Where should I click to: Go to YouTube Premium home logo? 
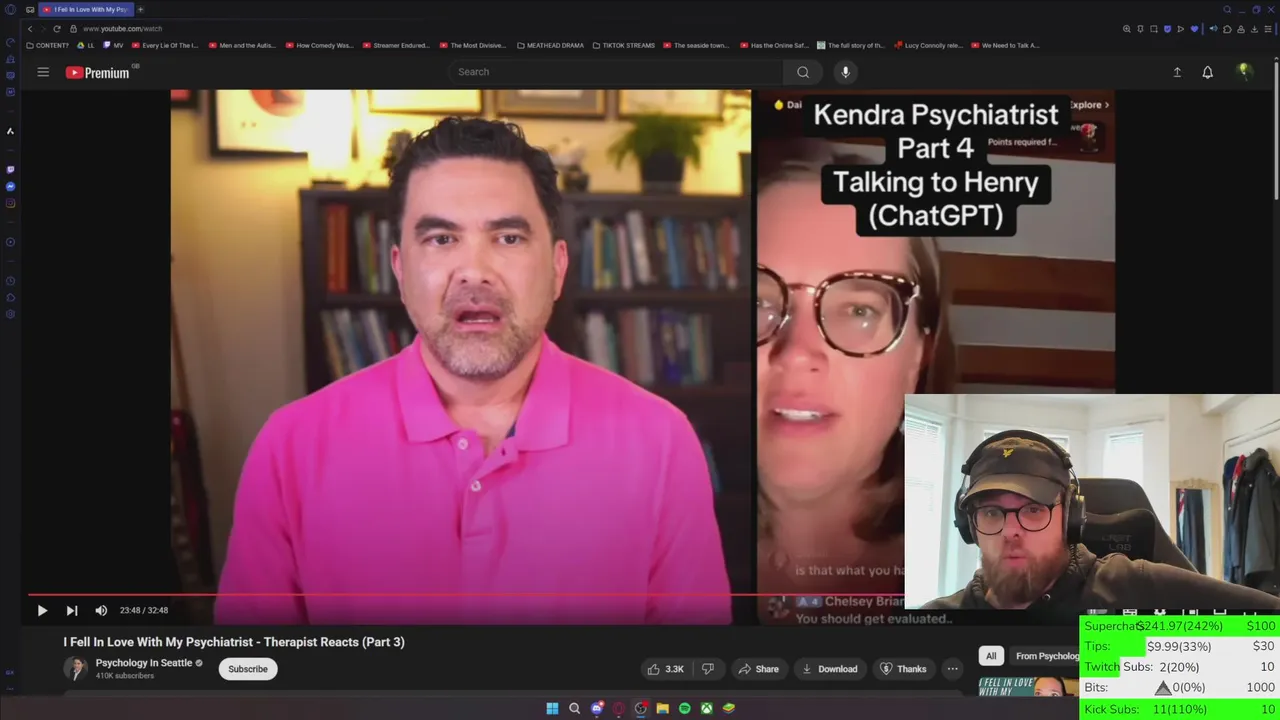point(98,72)
